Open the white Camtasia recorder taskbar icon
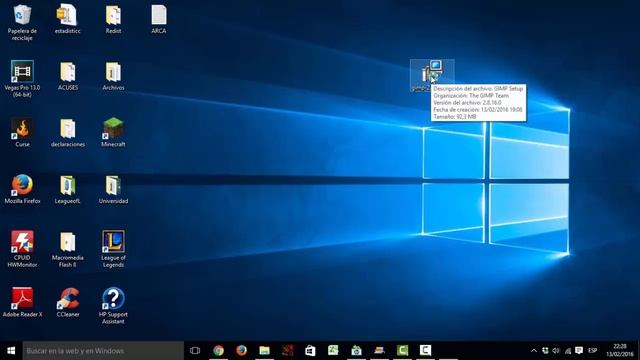 click(425, 351)
